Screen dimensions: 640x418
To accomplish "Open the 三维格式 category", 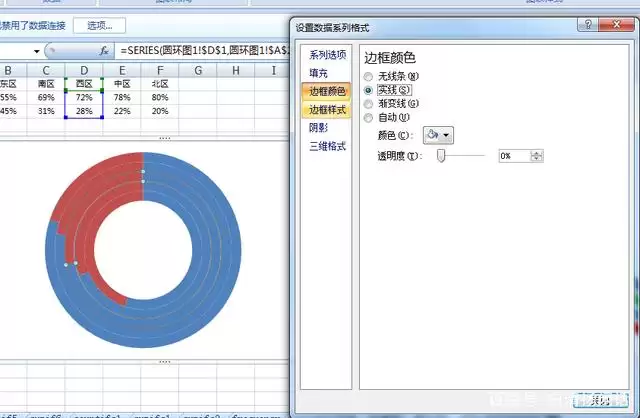I will pos(327,146).
